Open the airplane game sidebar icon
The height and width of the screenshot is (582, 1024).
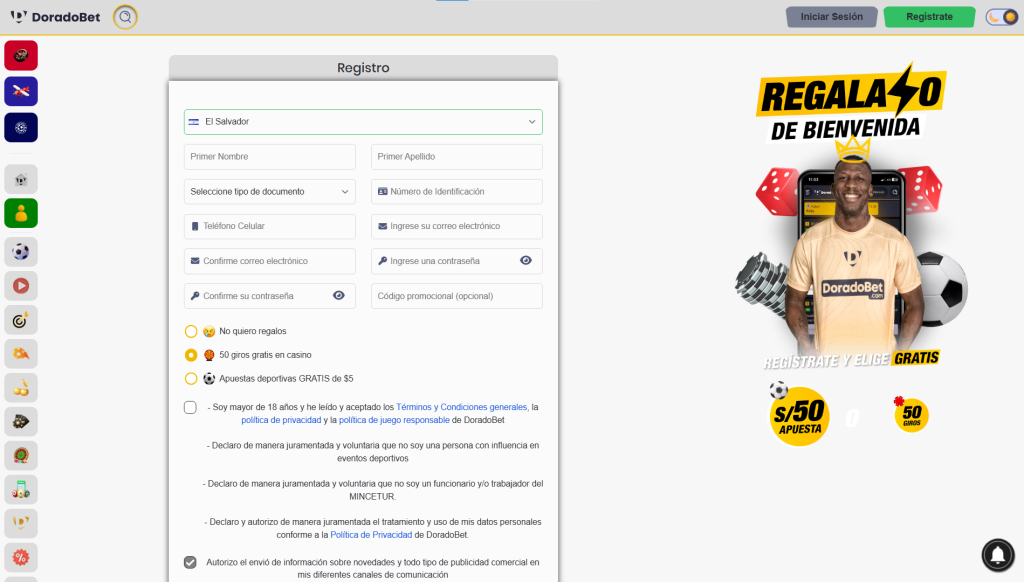(x=21, y=91)
